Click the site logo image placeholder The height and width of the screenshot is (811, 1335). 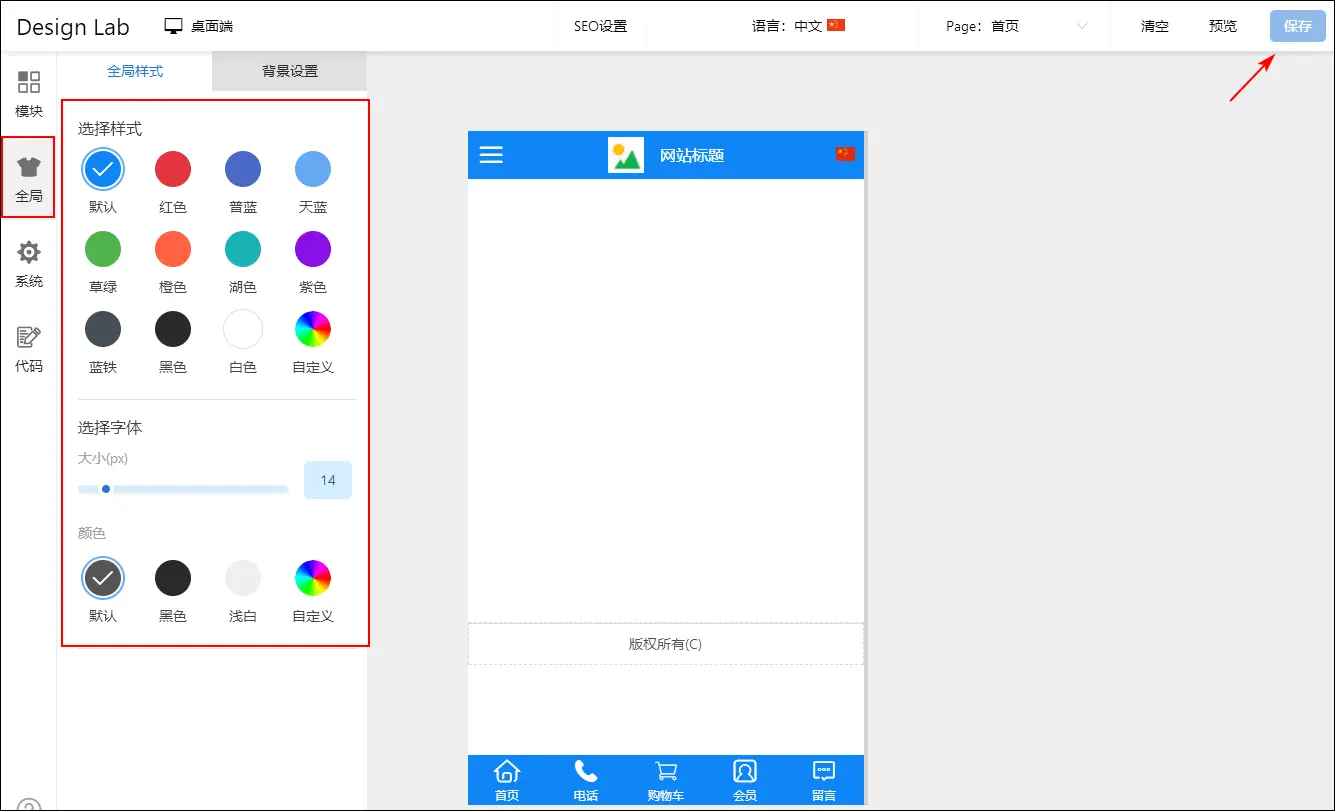626,155
